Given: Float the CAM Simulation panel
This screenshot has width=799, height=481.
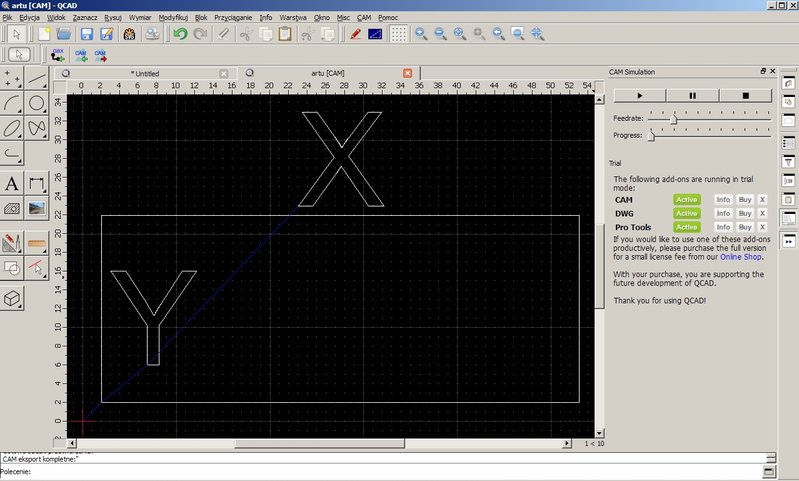Looking at the screenshot, I should pos(763,71).
